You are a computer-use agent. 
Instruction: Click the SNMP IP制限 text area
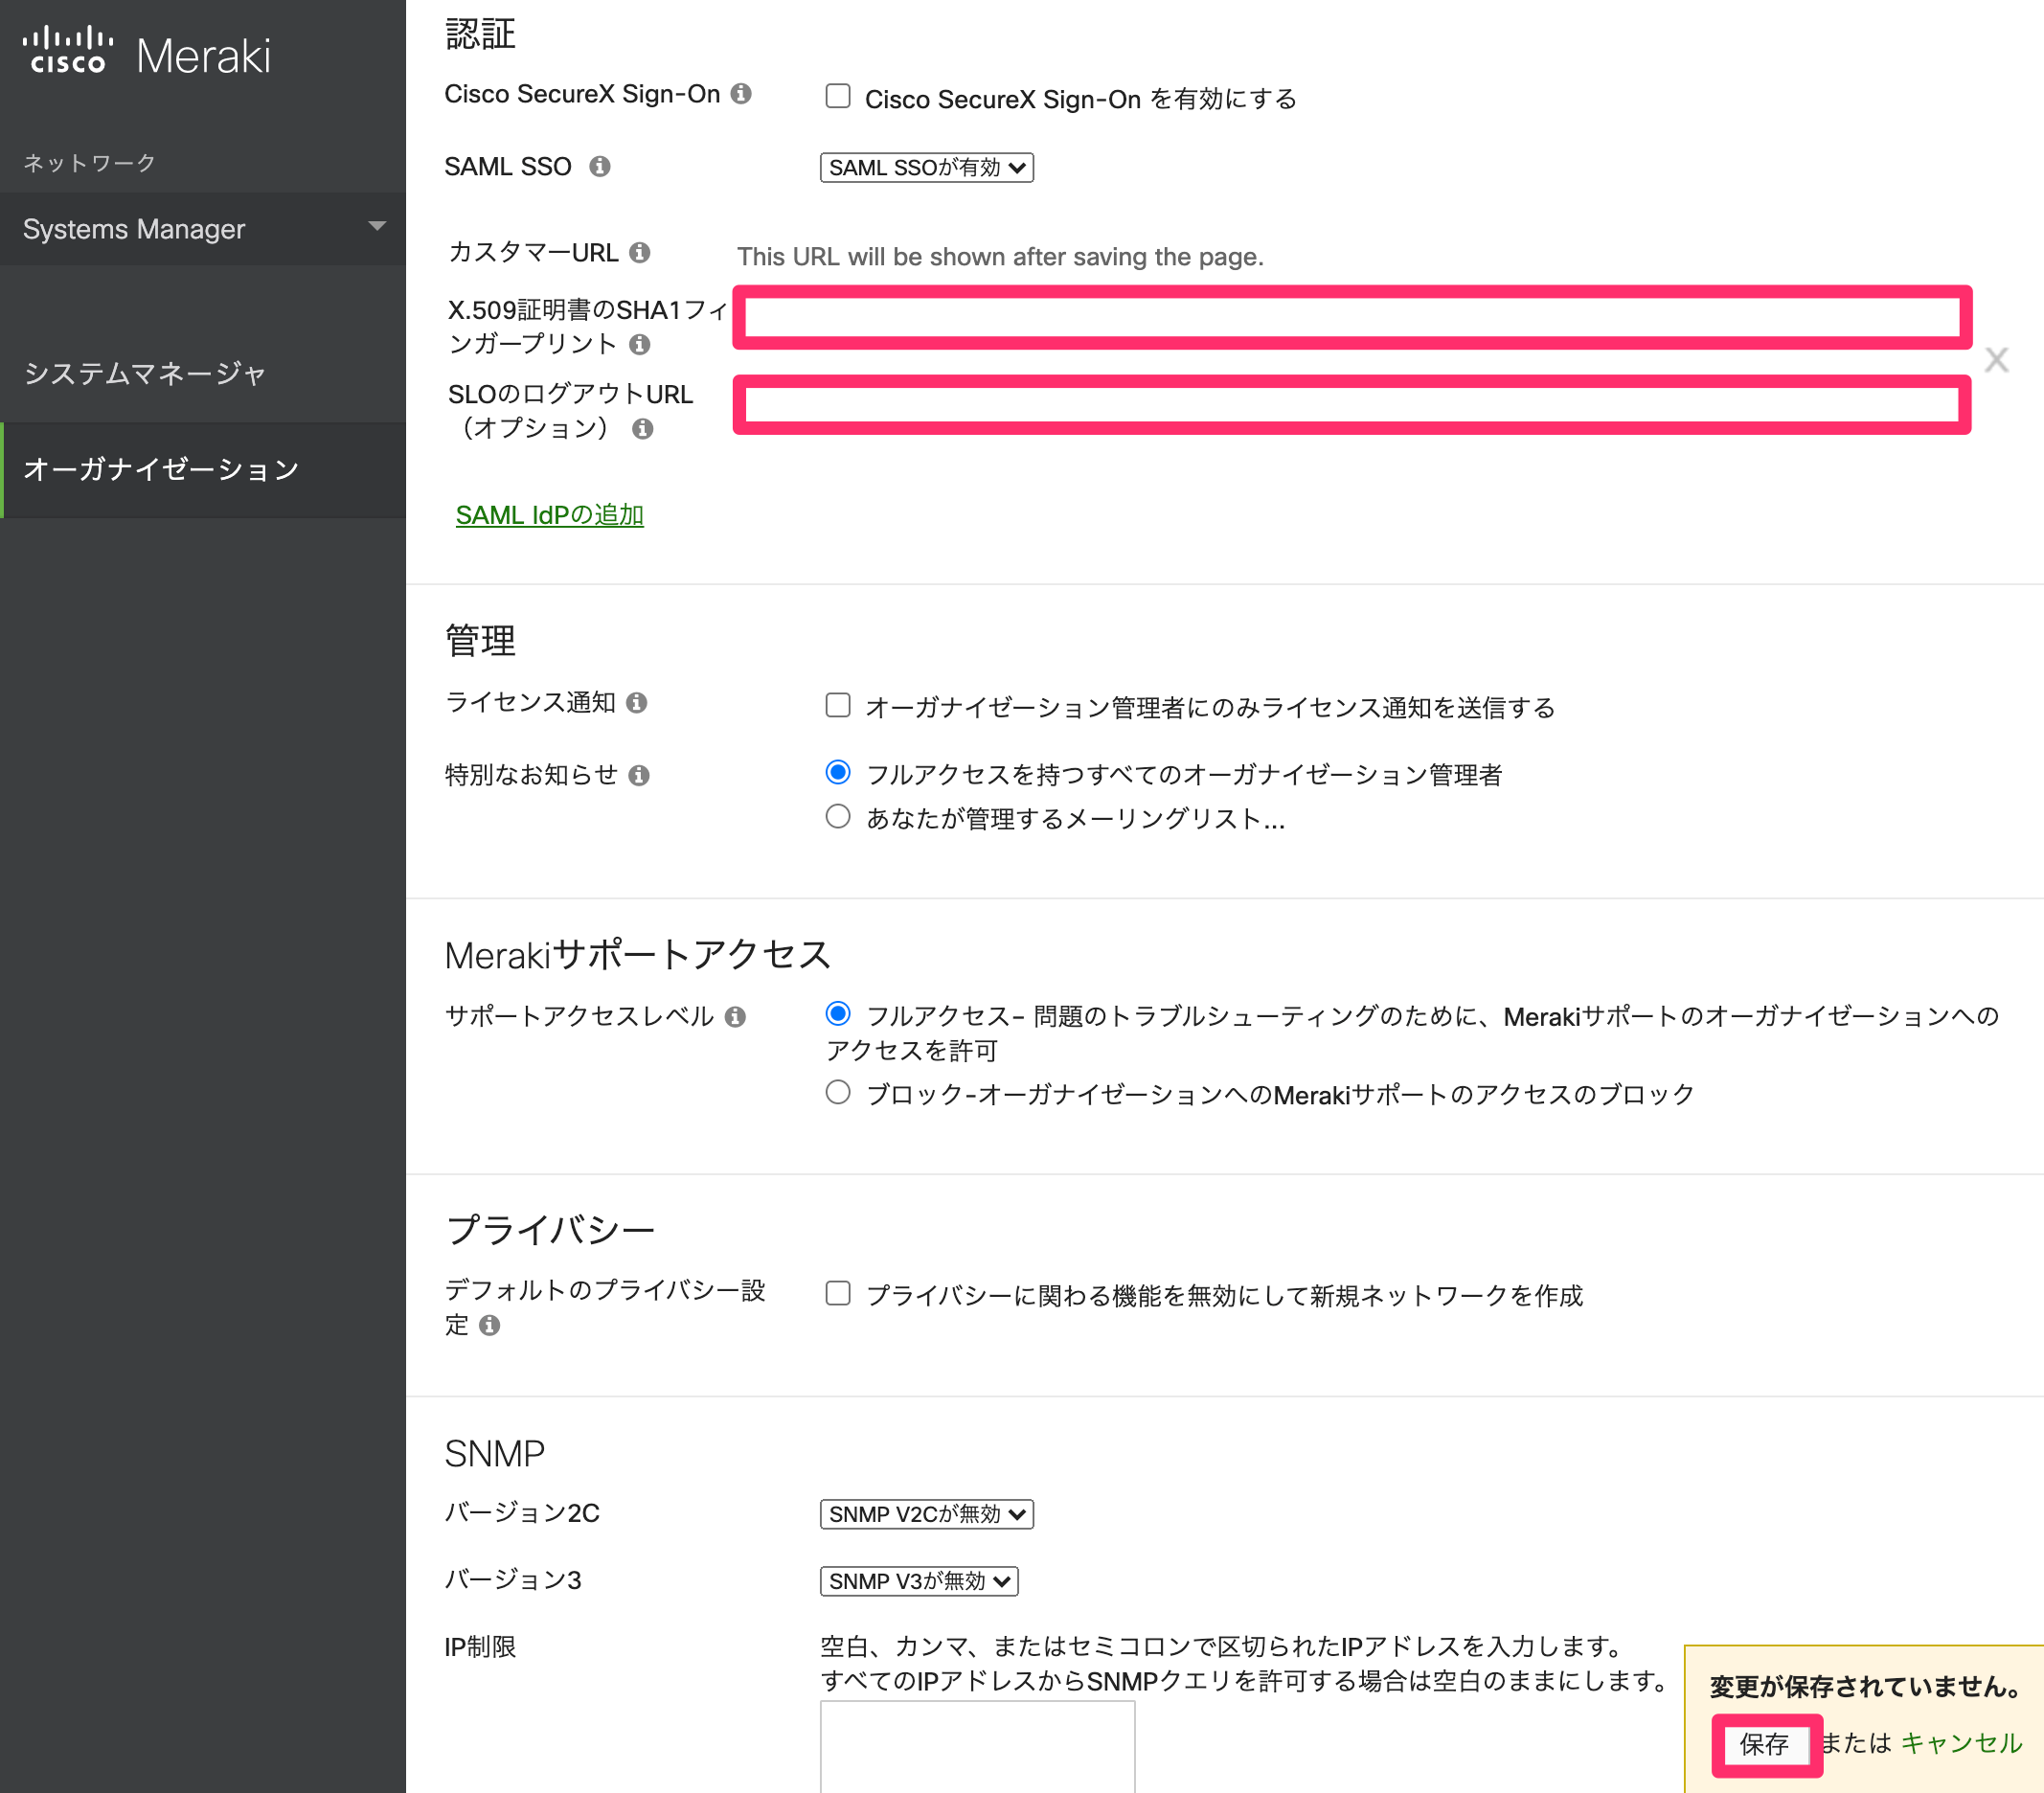pyautogui.click(x=978, y=1747)
